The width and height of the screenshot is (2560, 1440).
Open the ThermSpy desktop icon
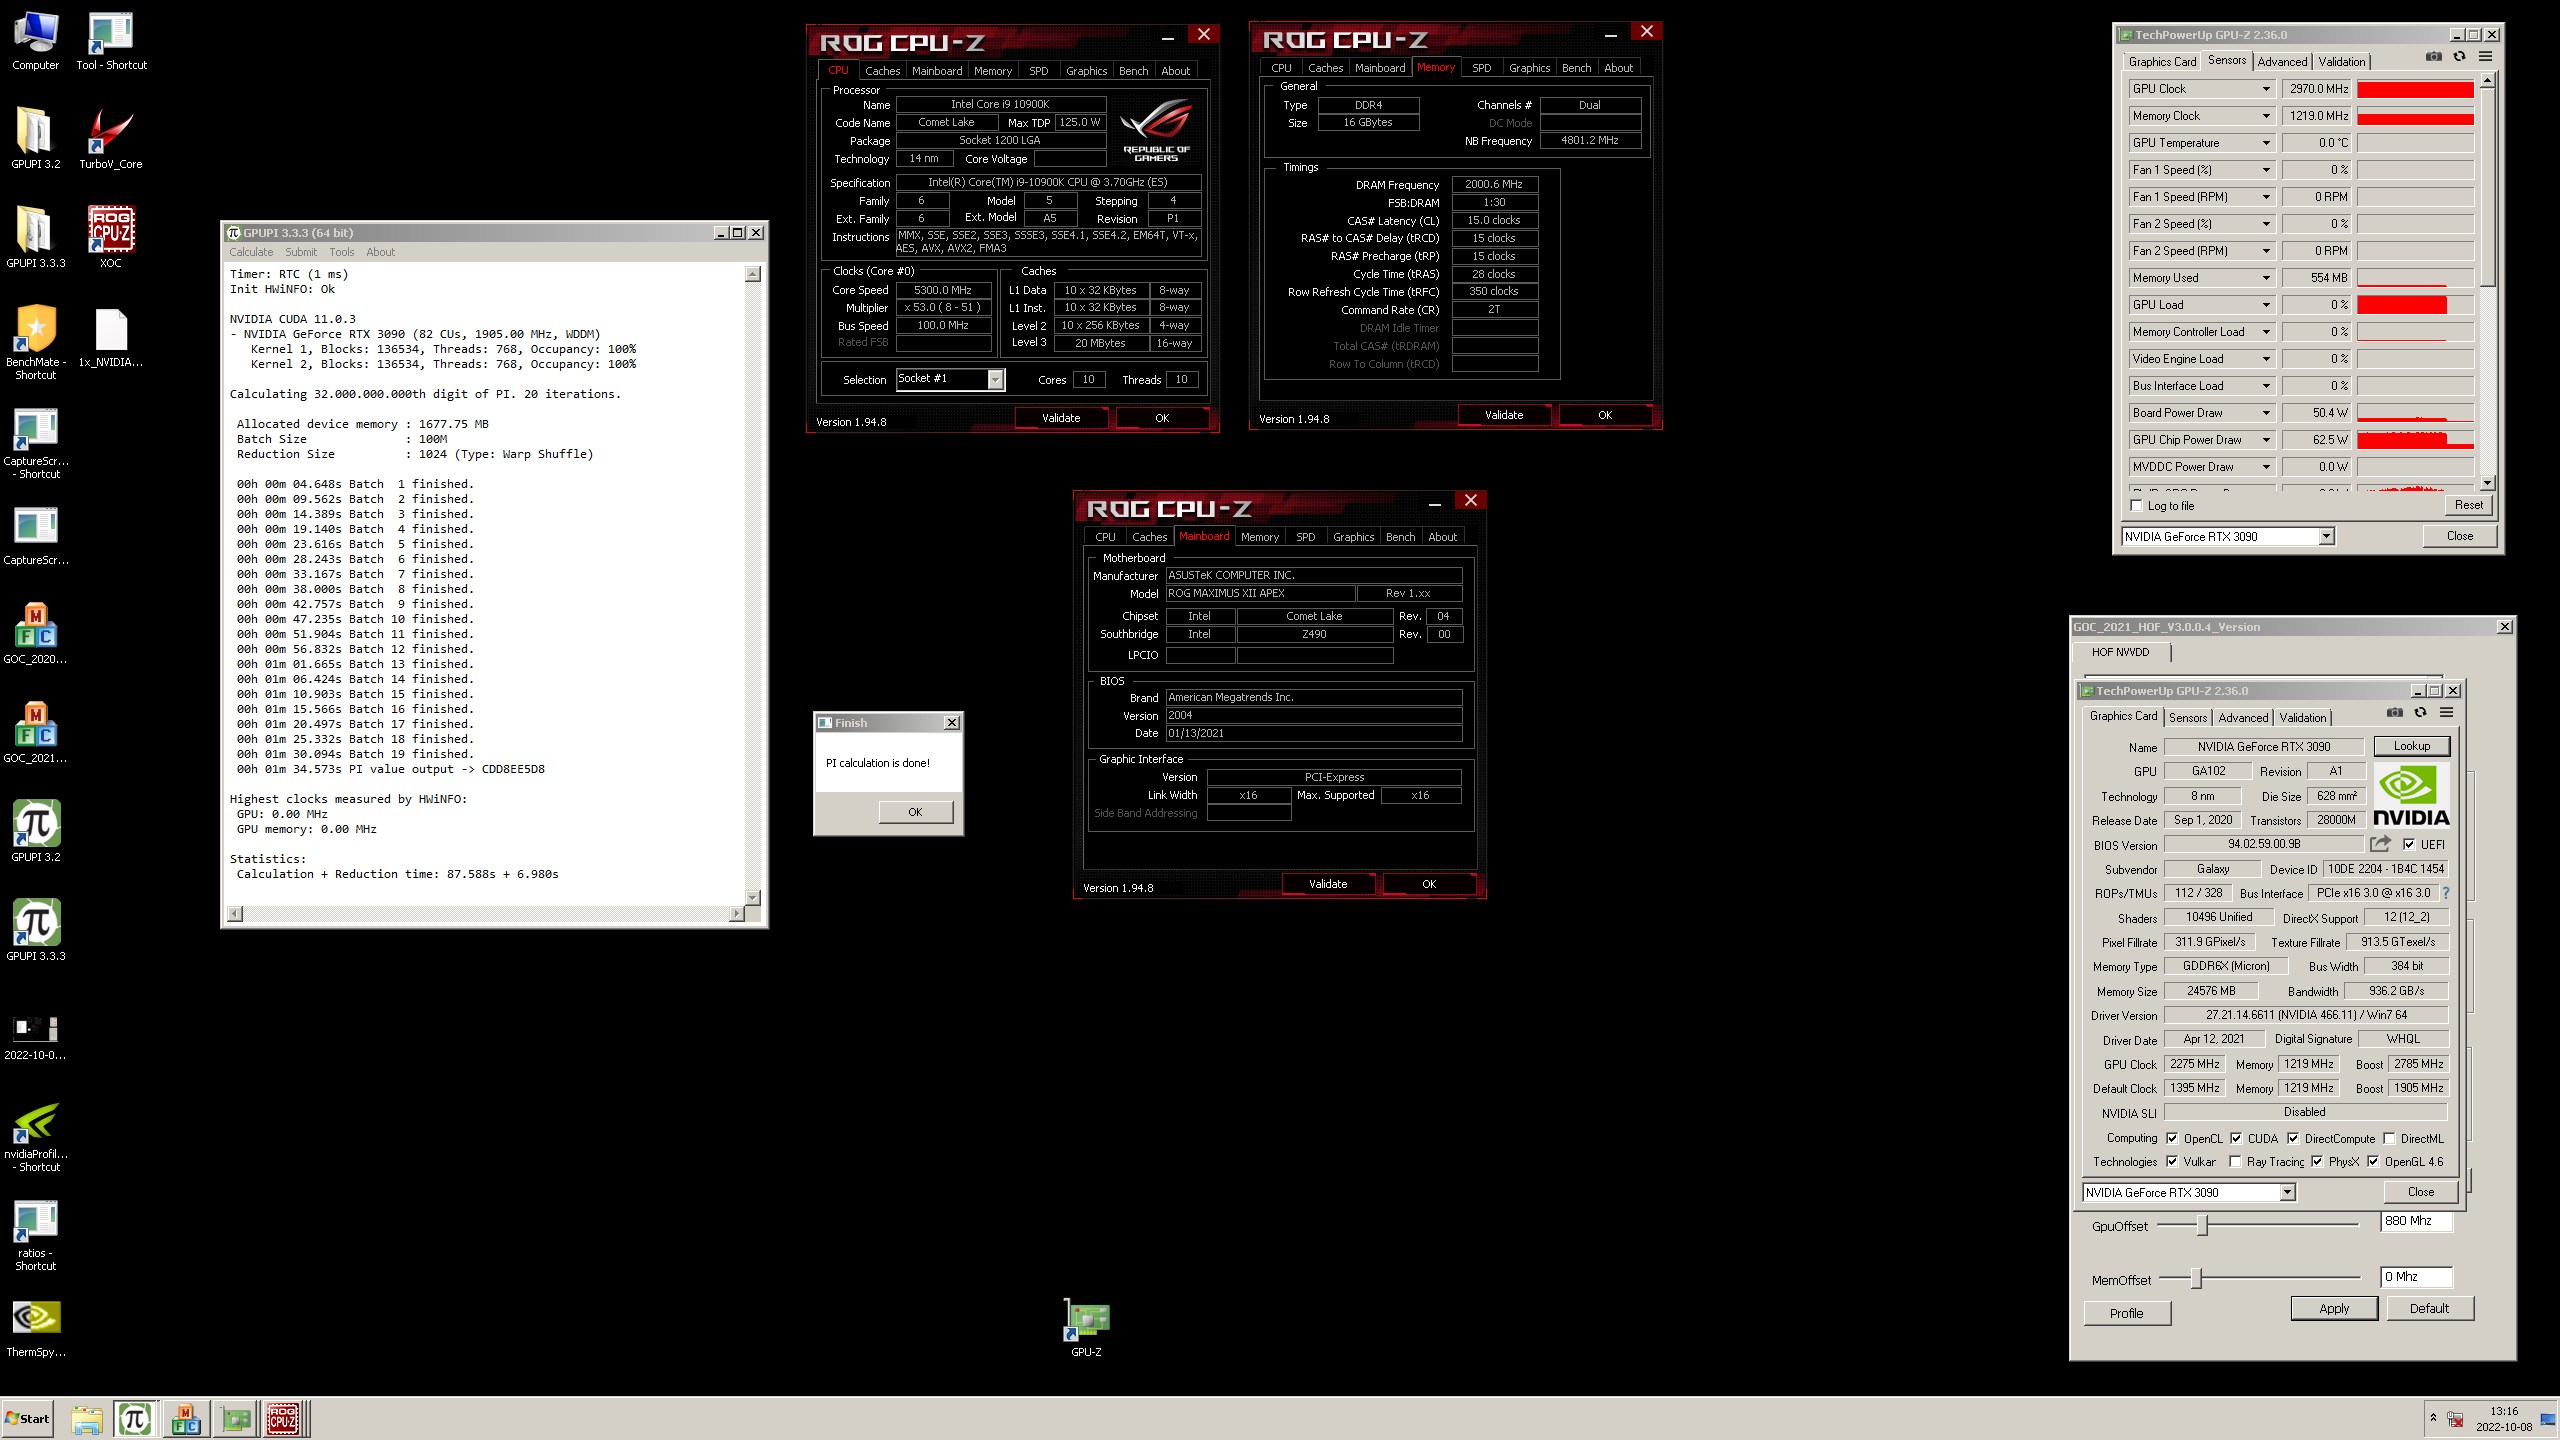point(36,1328)
